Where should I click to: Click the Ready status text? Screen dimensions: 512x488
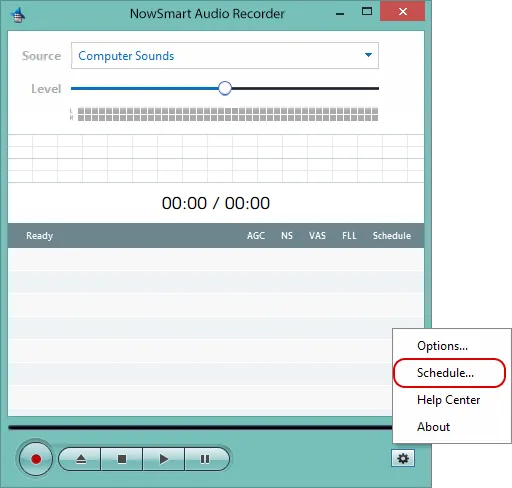40,236
